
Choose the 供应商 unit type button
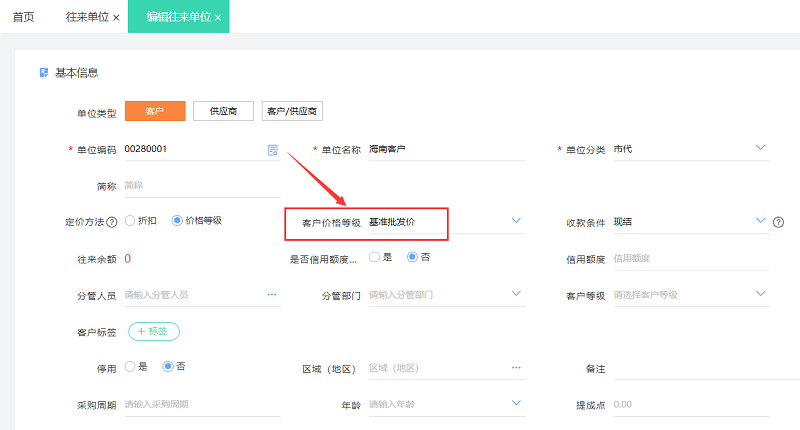click(223, 111)
